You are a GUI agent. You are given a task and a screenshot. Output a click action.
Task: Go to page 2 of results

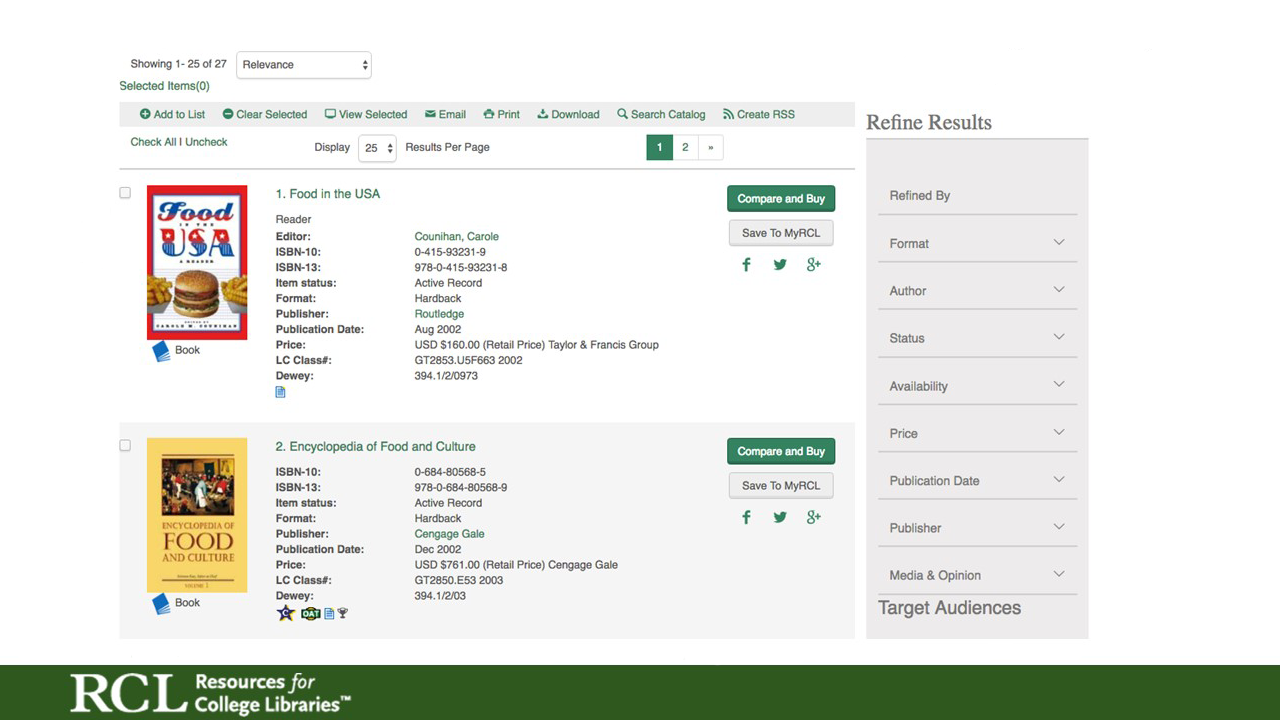pos(685,148)
